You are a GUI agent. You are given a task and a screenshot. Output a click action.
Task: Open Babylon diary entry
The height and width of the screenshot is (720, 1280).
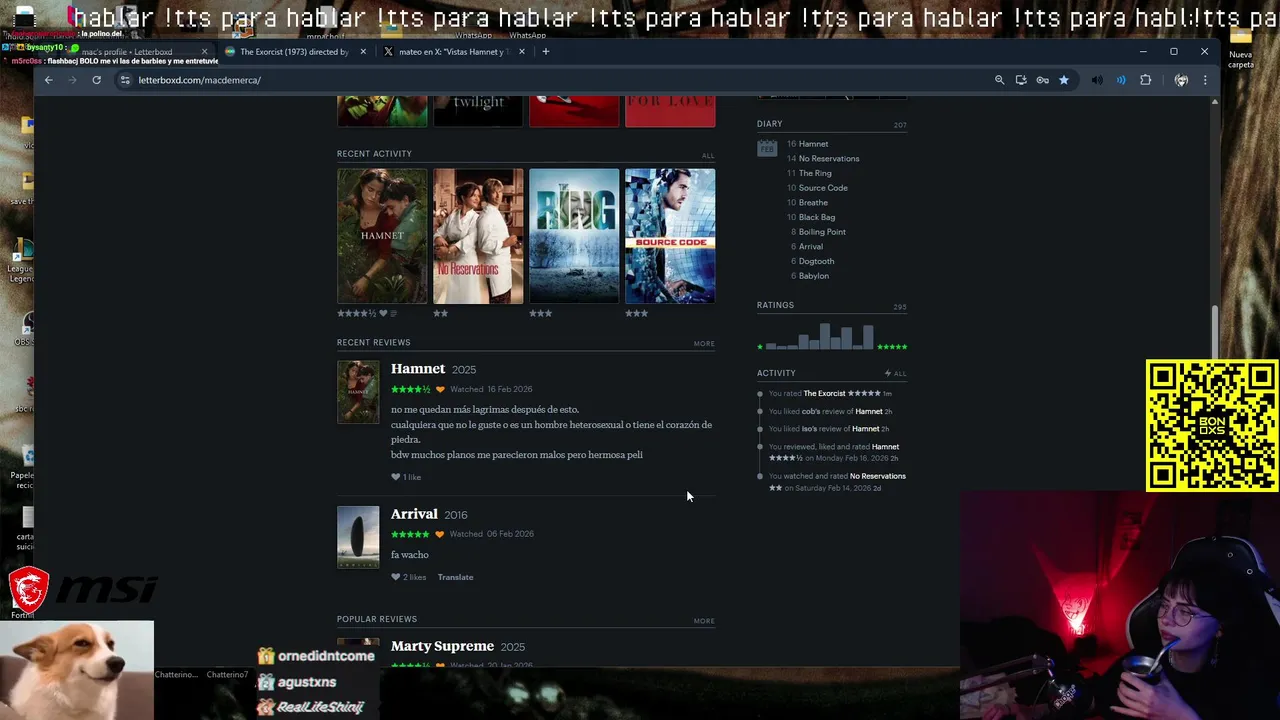(x=814, y=276)
